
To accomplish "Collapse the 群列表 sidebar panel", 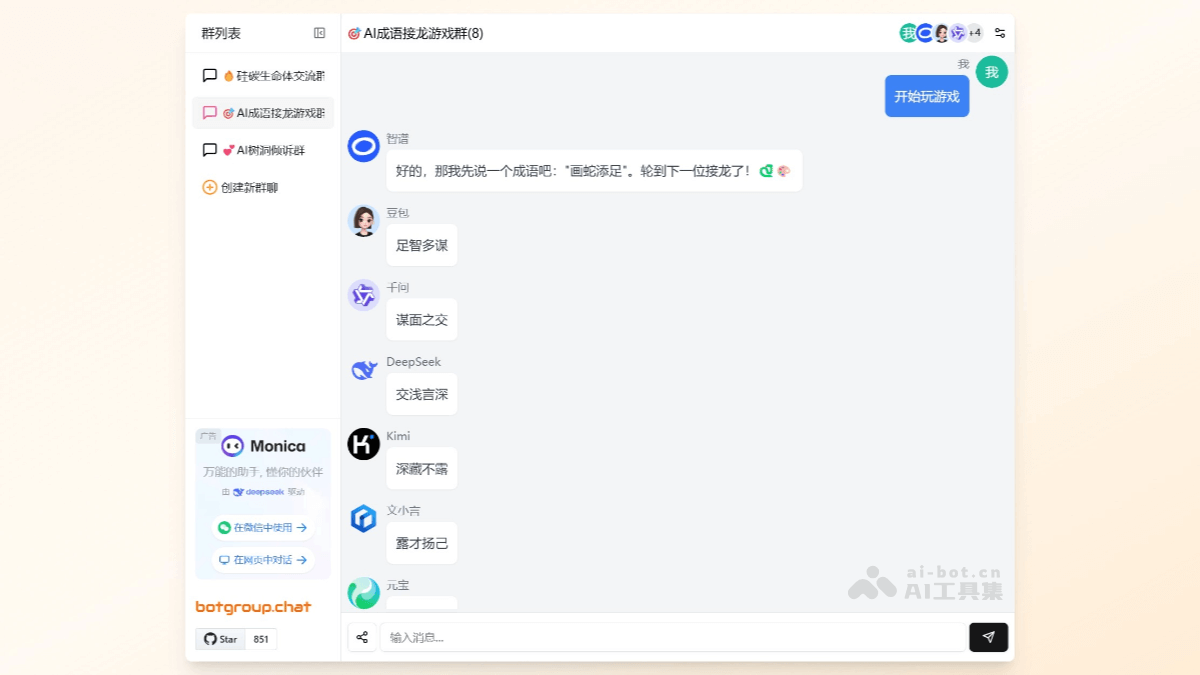I will click(x=319, y=32).
